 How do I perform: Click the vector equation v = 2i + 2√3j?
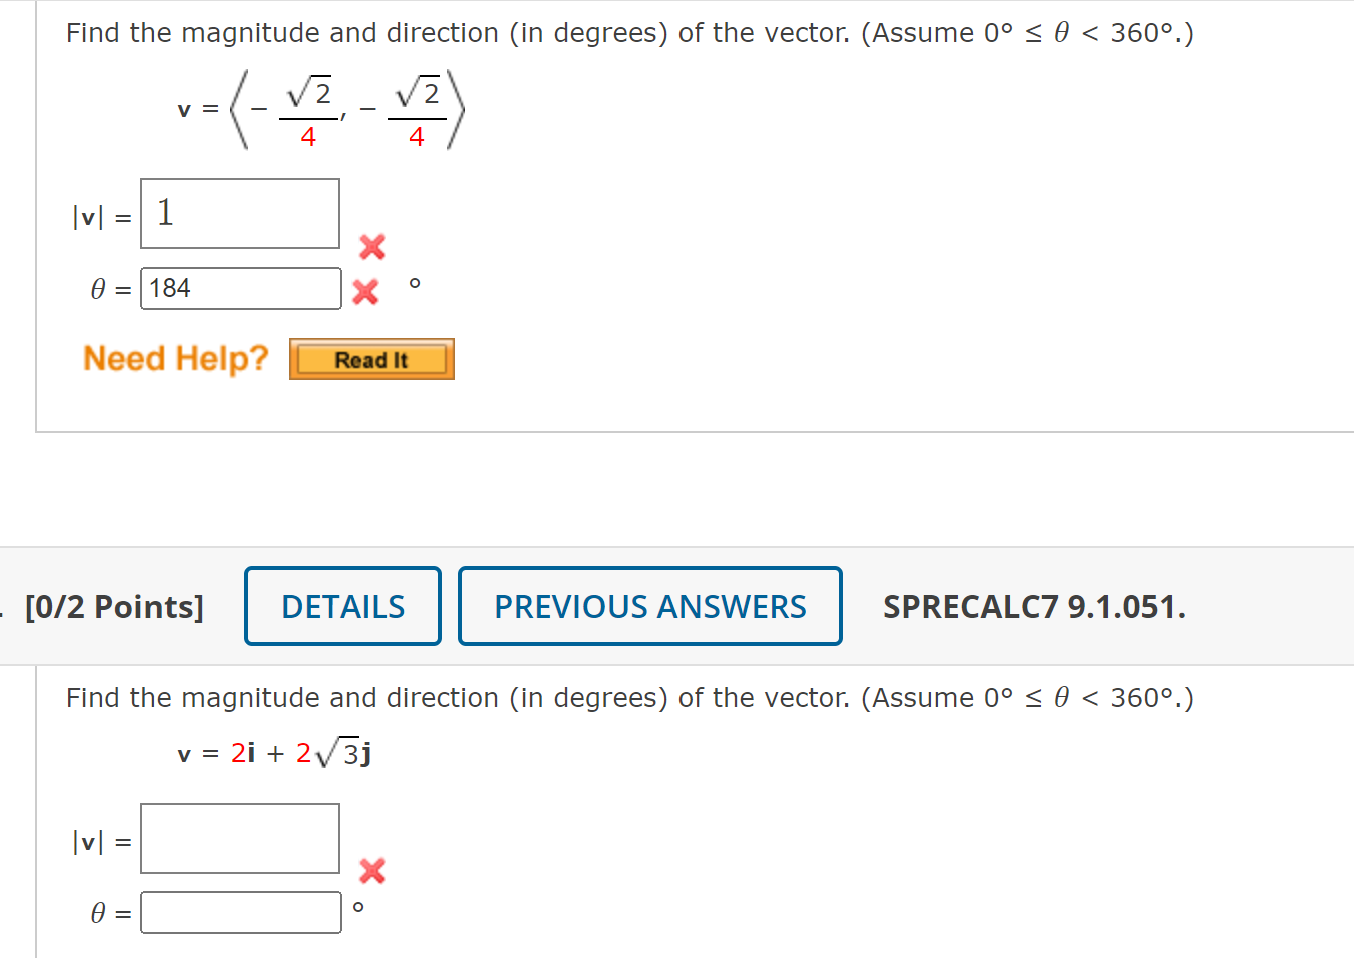(272, 750)
